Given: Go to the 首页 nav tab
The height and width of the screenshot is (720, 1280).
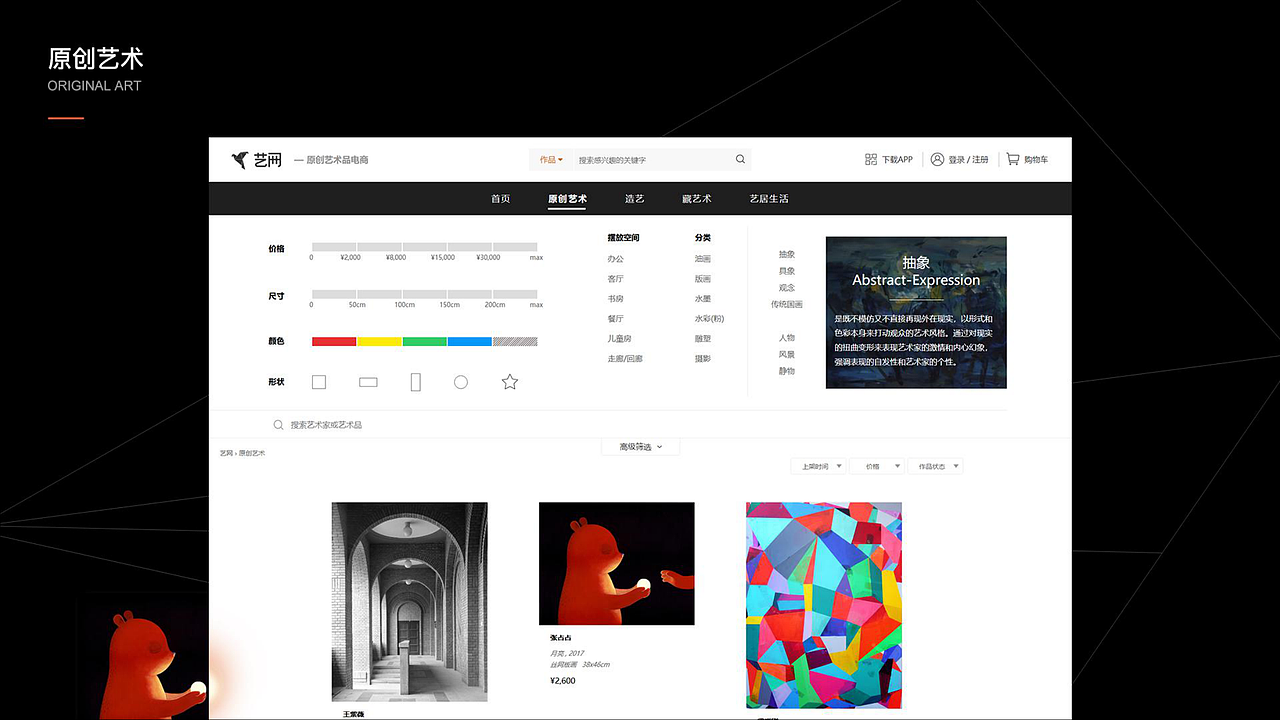Looking at the screenshot, I should tap(501, 199).
